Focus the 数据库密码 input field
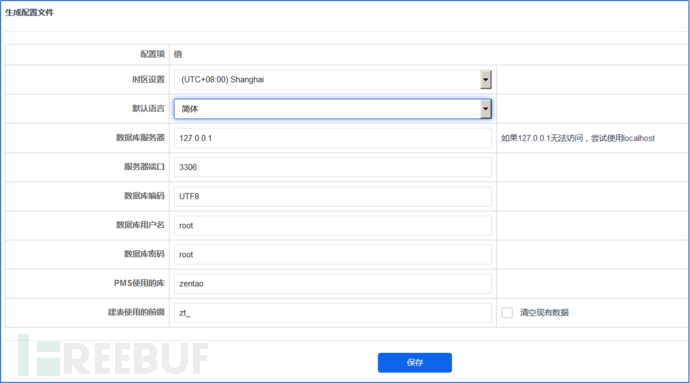This screenshot has height=383, width=690. pos(333,254)
